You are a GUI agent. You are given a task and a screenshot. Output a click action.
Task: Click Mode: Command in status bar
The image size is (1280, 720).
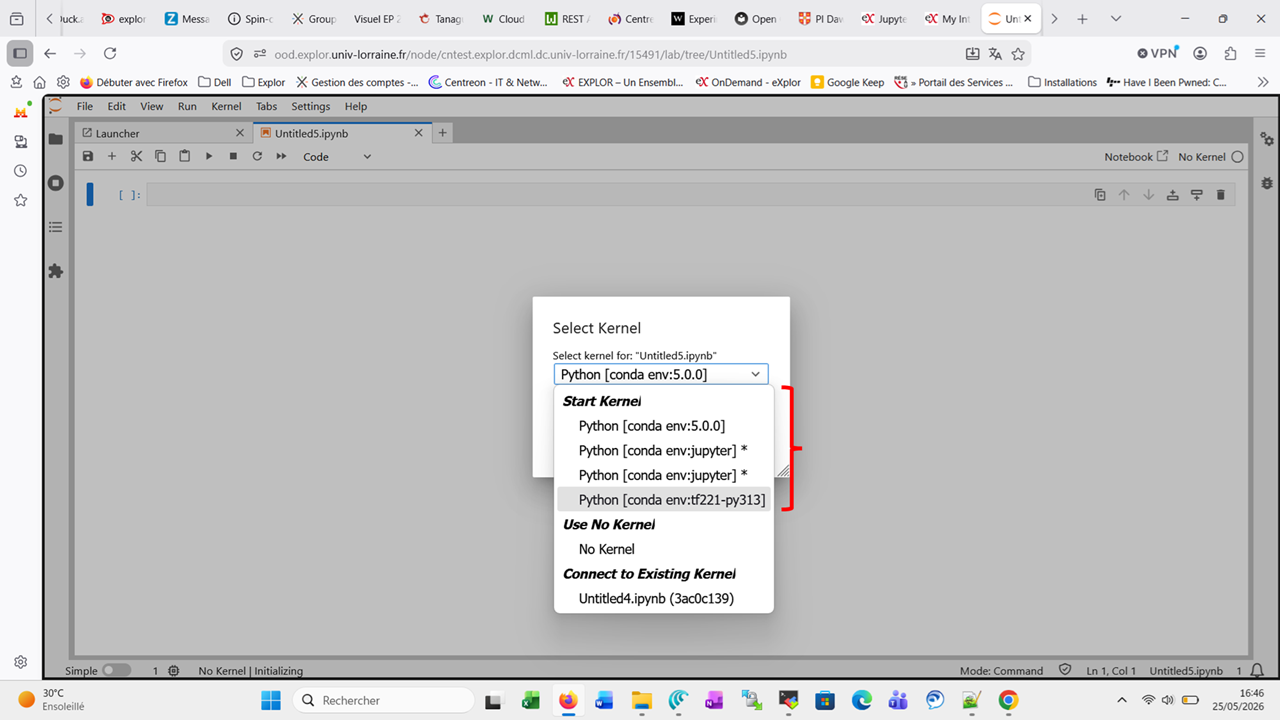(x=1001, y=671)
